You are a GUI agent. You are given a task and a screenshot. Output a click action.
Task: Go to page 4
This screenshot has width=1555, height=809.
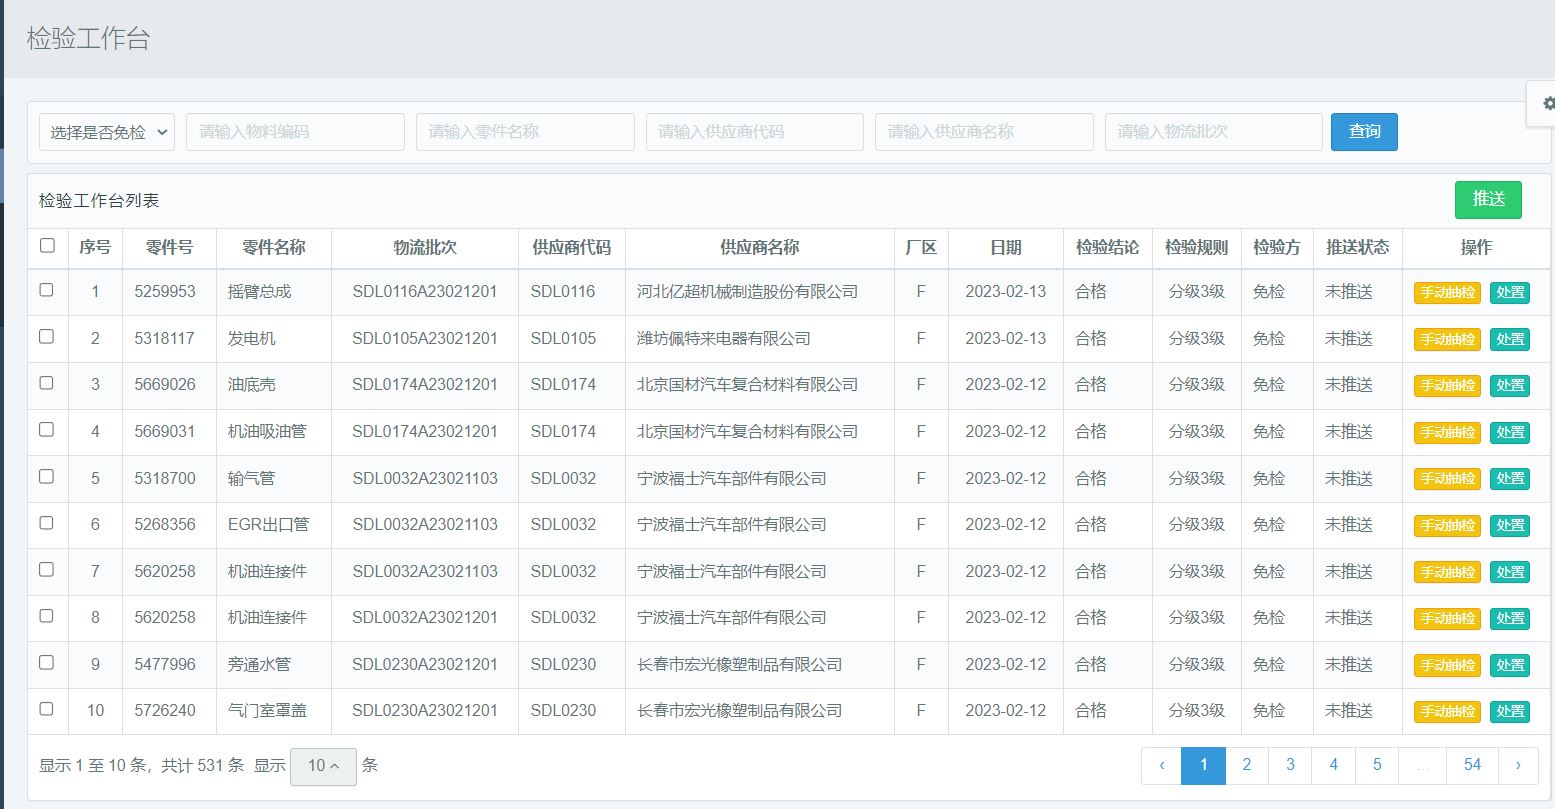point(1334,765)
